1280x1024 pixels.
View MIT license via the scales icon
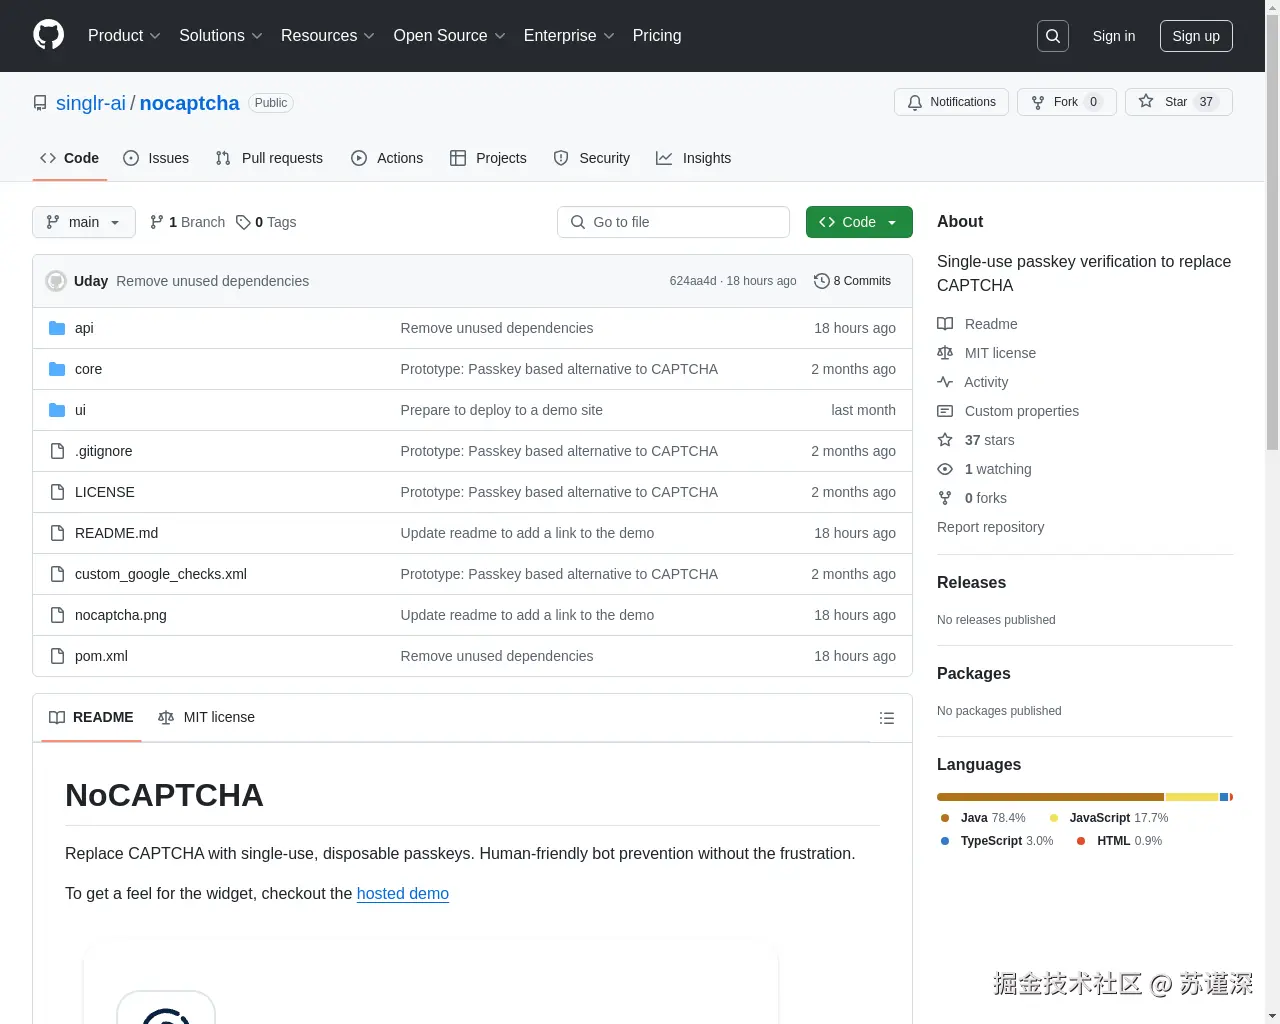(945, 352)
